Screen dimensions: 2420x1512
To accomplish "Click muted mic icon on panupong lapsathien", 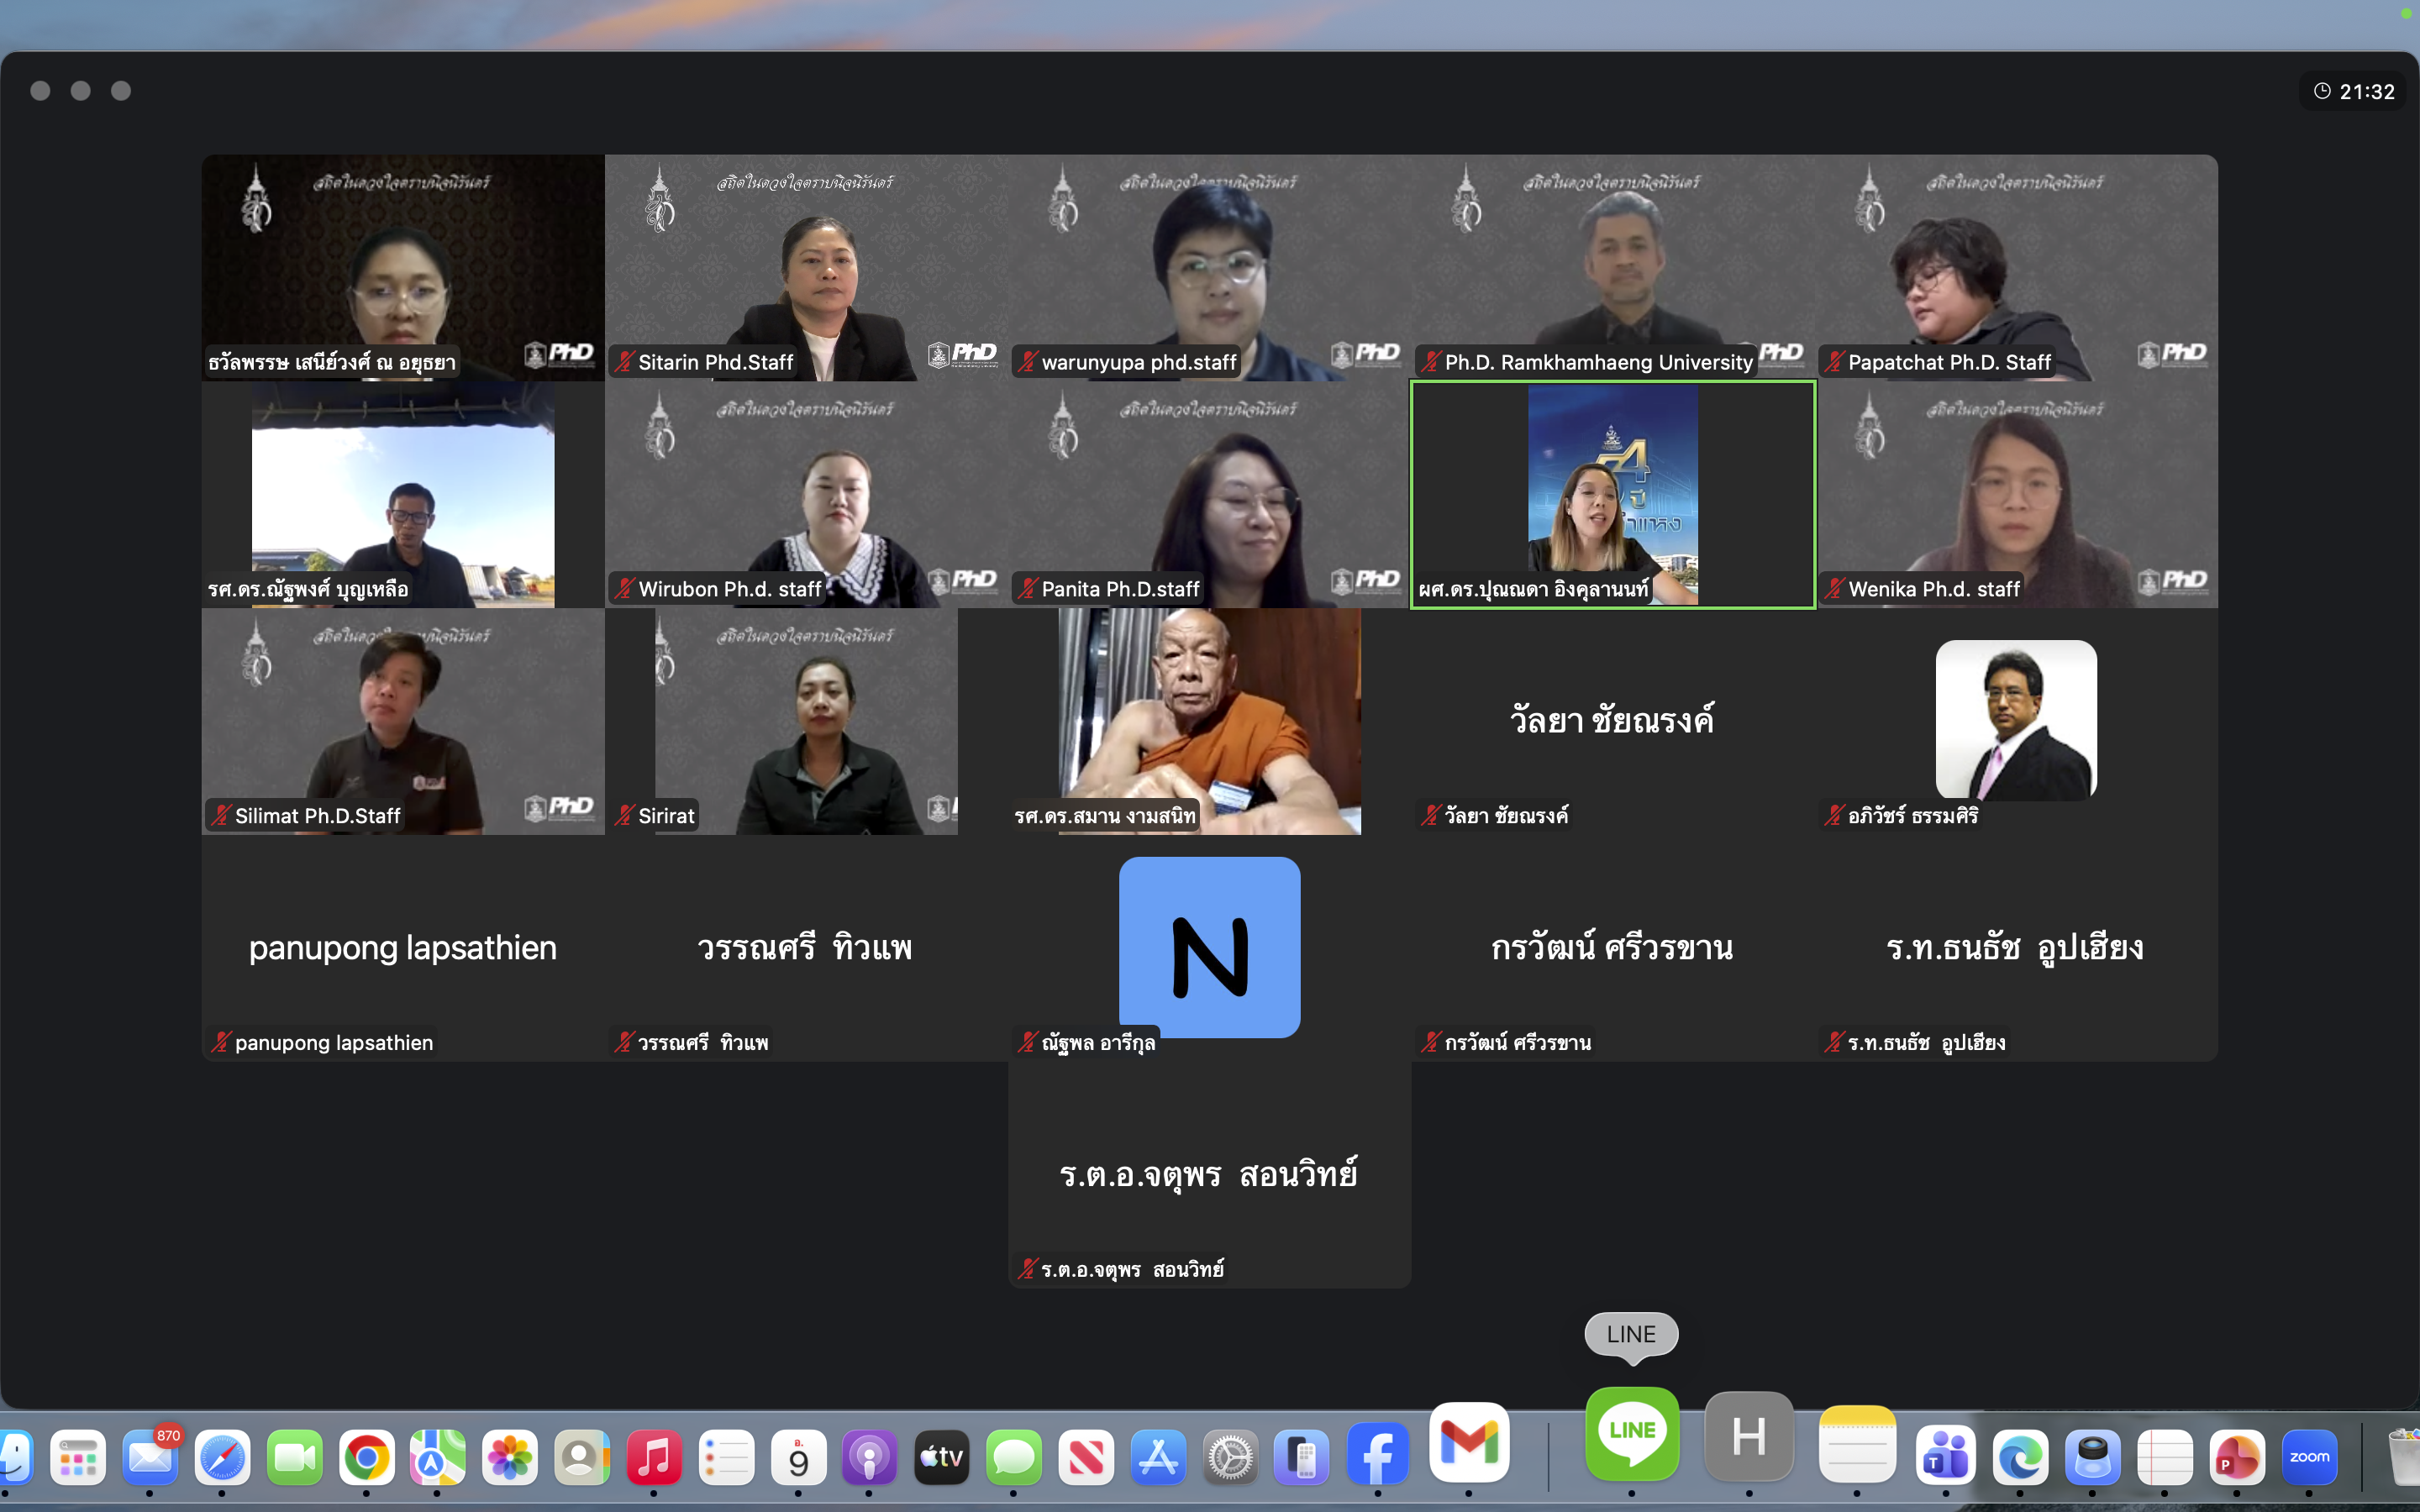I will tap(221, 1042).
